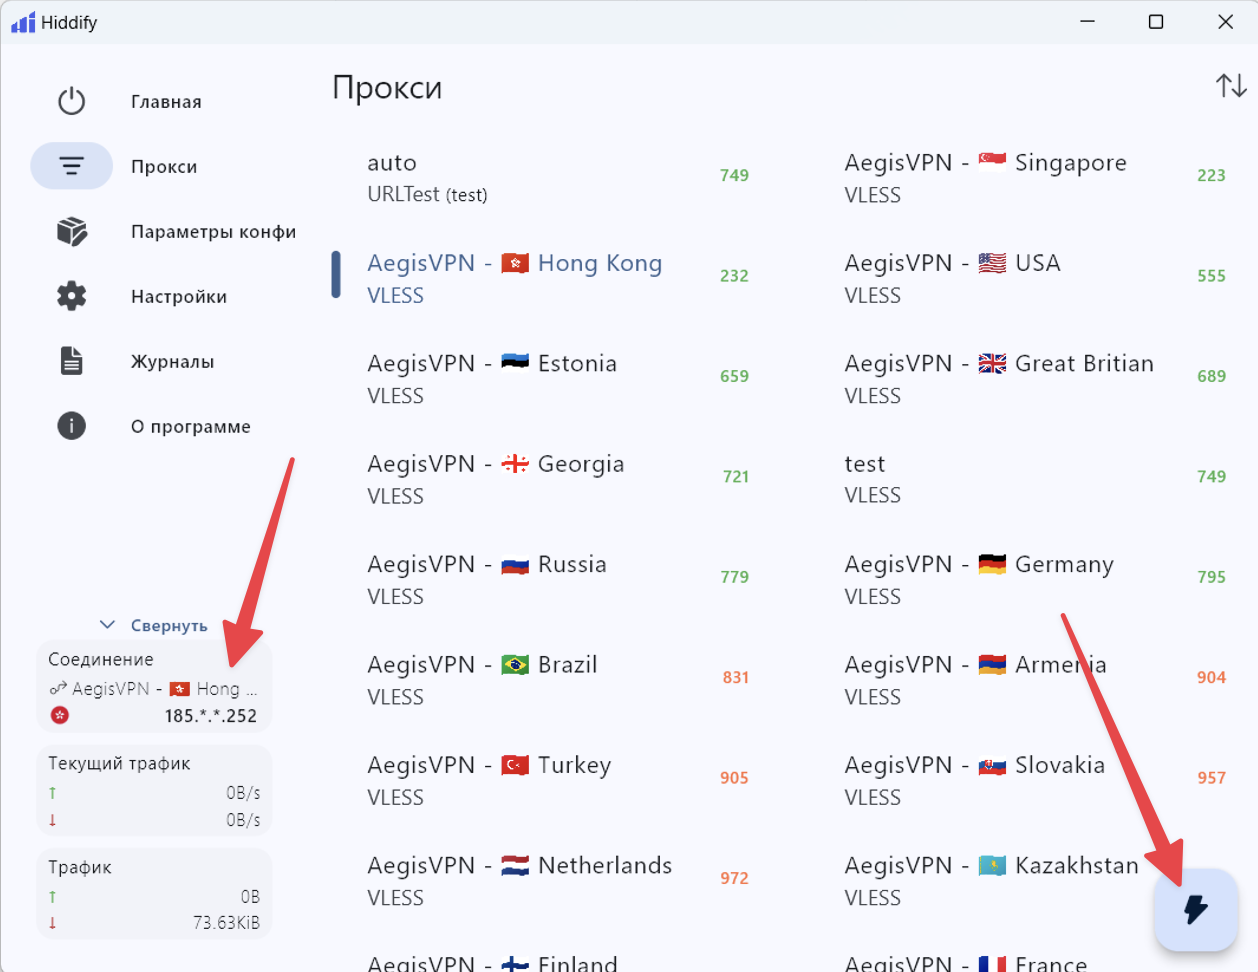The image size is (1258, 972).
Task: Select AegisVPN Great Britian proxy
Action: pyautogui.click(x=1035, y=378)
